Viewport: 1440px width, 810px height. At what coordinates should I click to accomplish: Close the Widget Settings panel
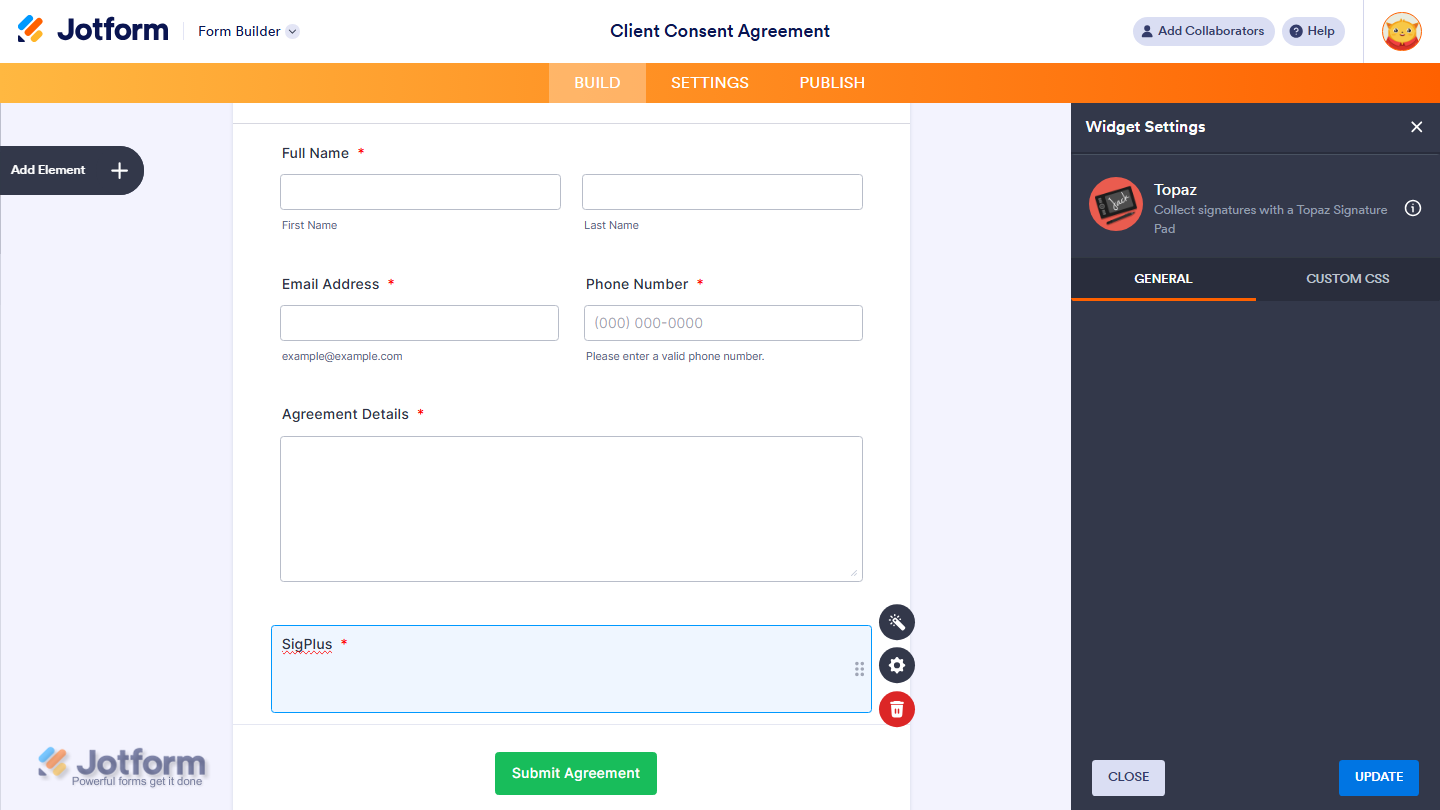click(1417, 127)
